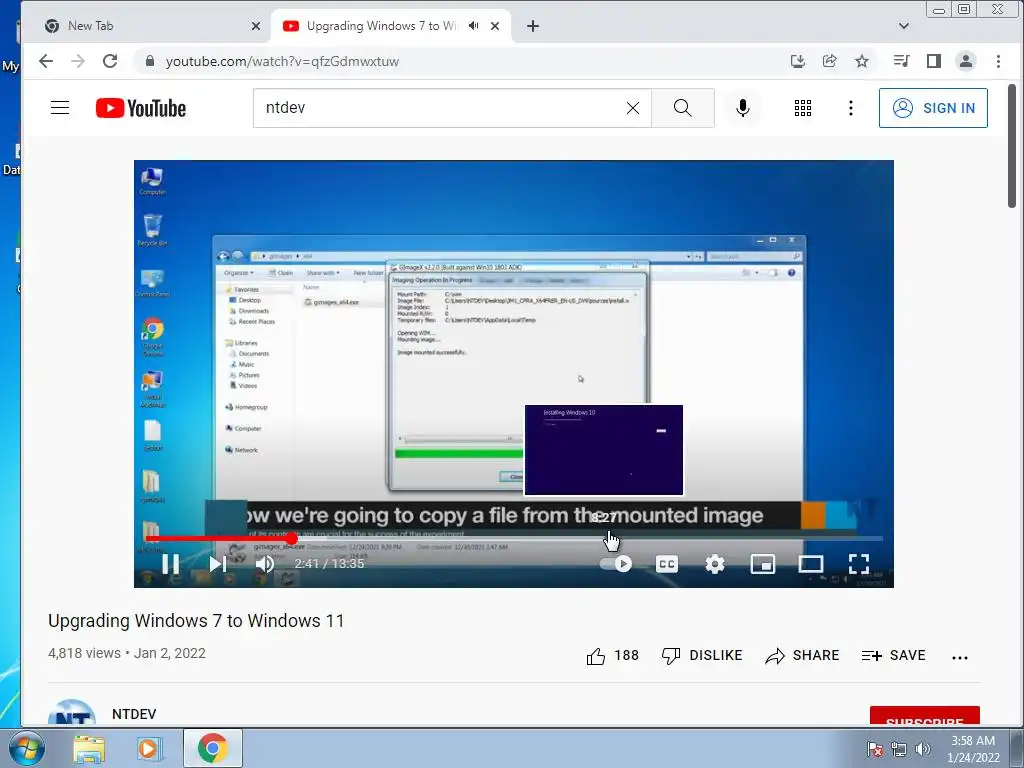Open the Chrome profile avatar
The width and height of the screenshot is (1024, 768).
click(966, 61)
